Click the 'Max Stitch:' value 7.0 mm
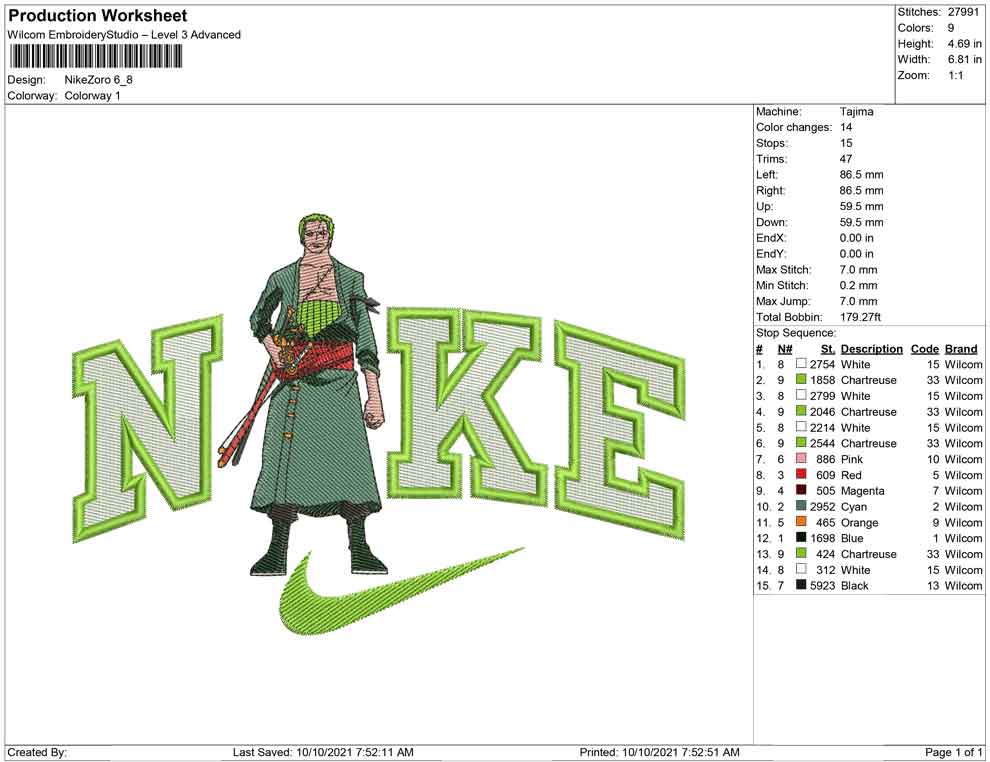 pyautogui.click(x=858, y=269)
